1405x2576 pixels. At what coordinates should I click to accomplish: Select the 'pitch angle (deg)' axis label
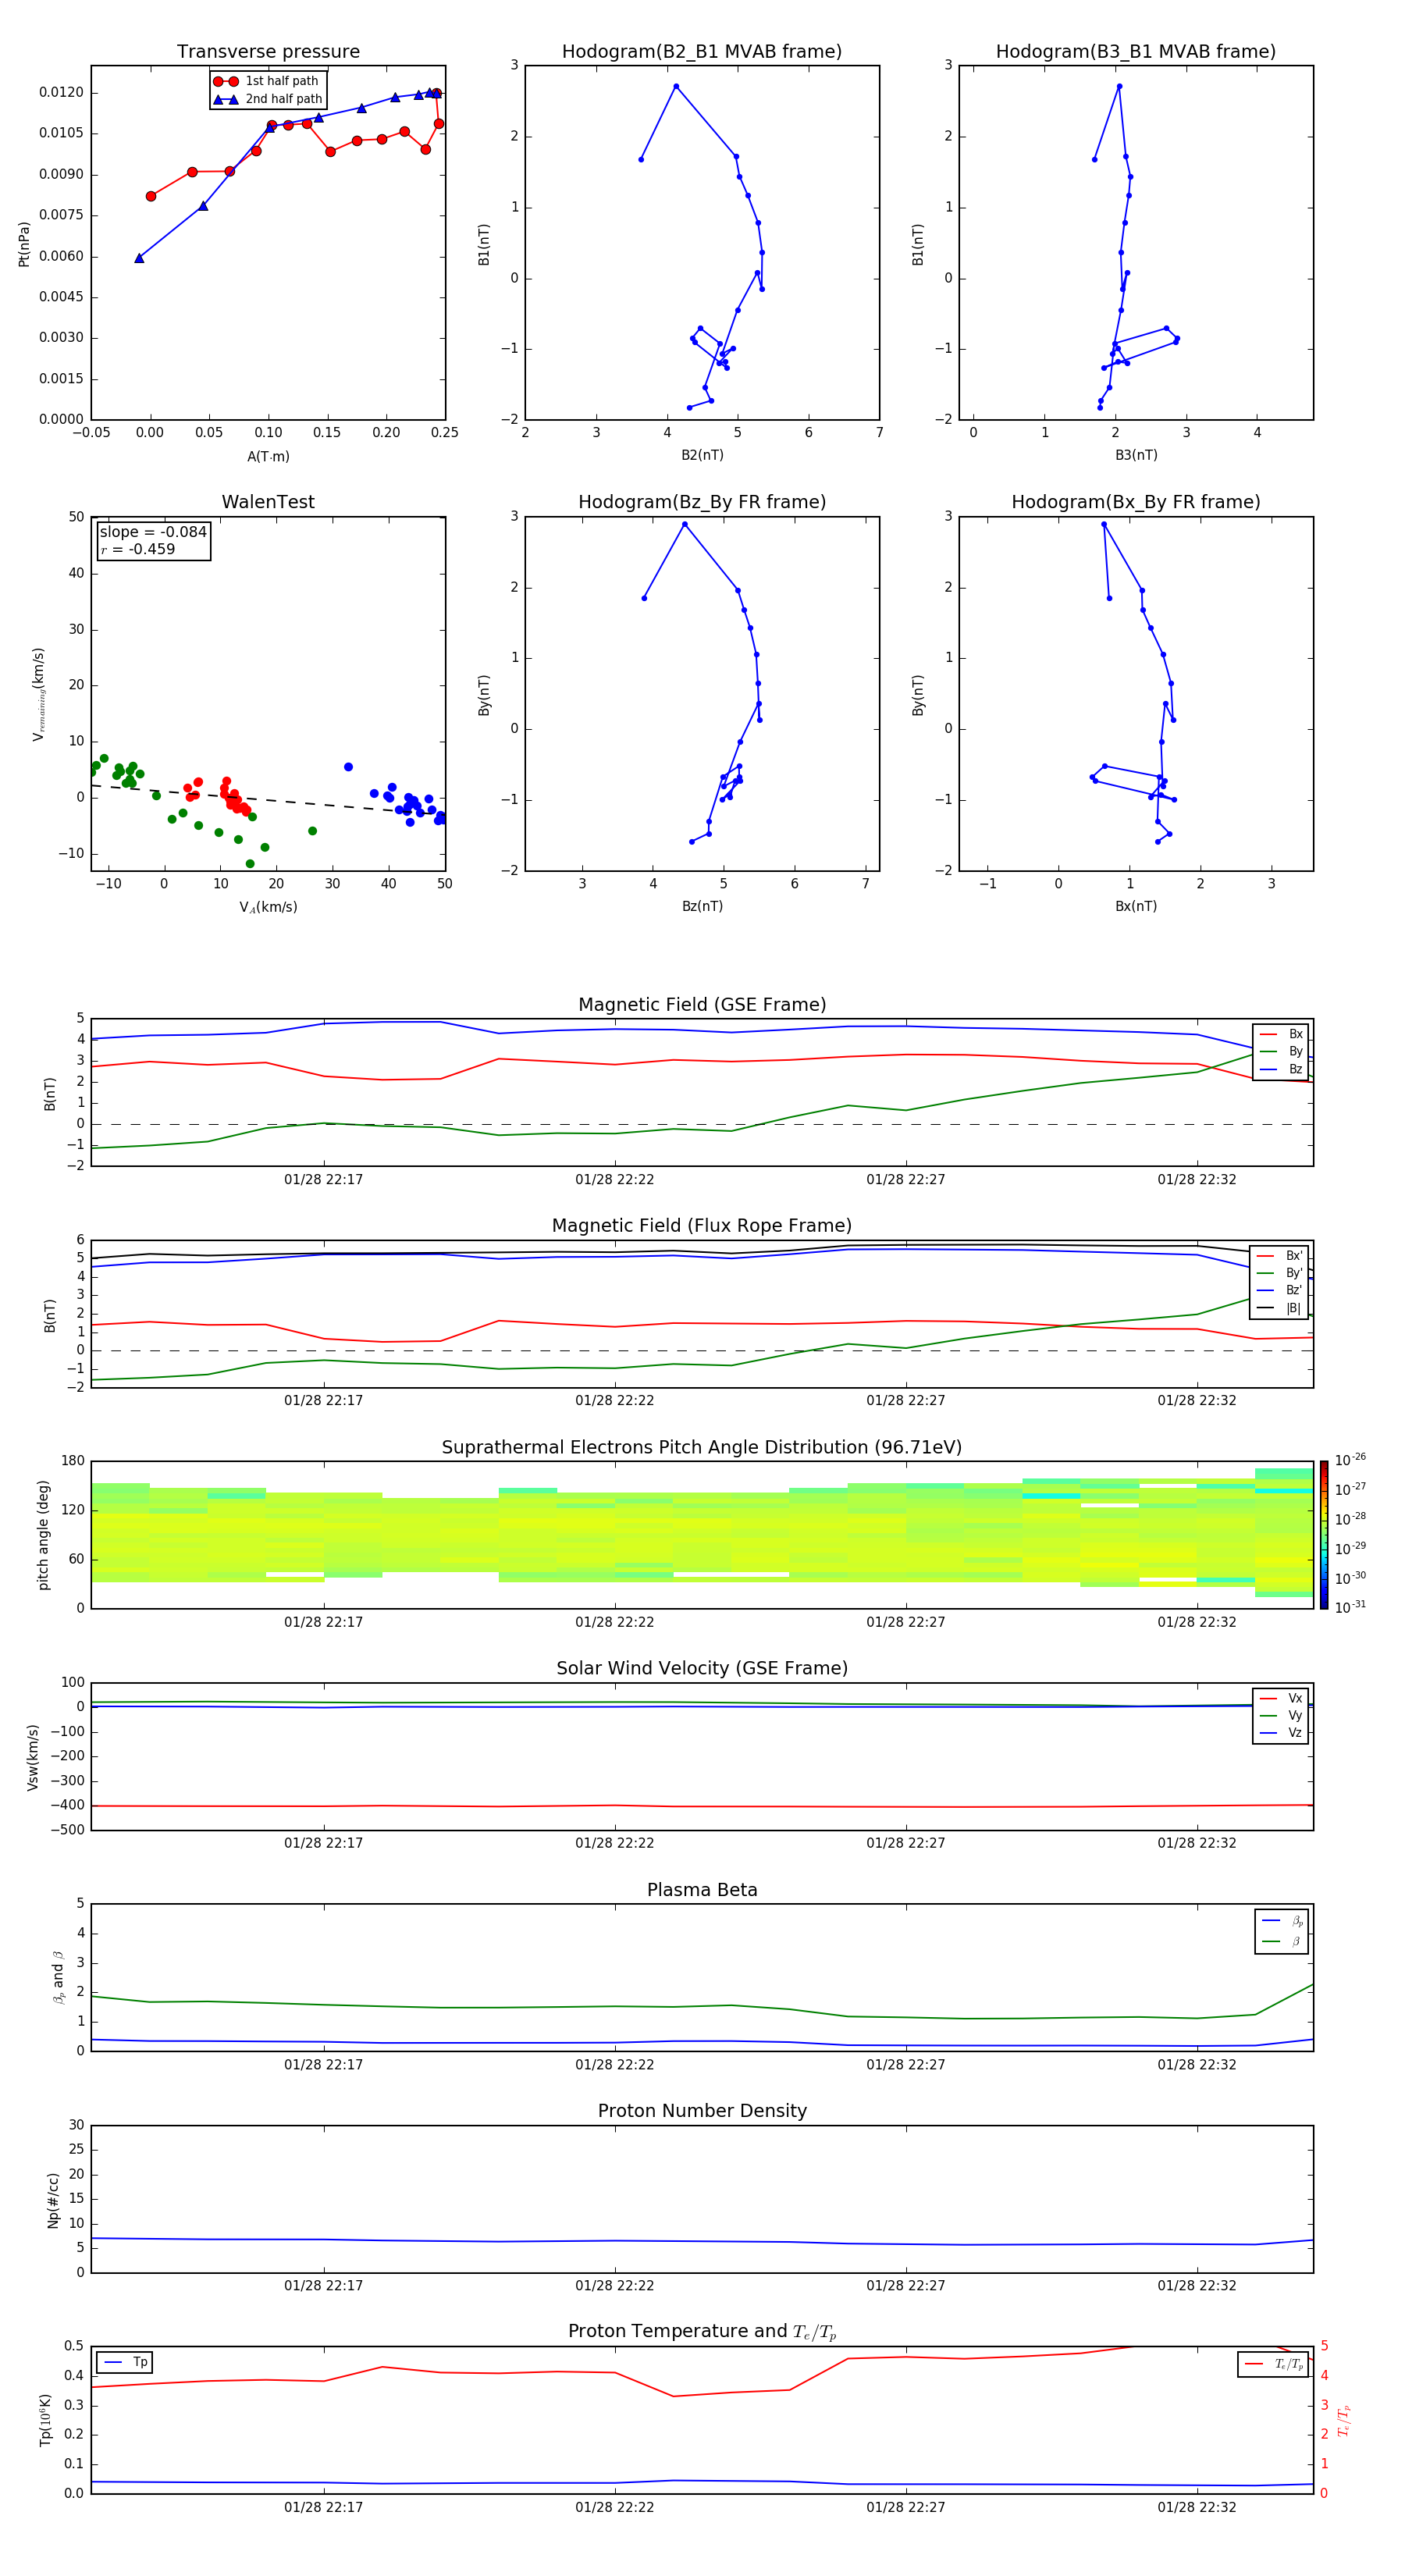(x=43, y=1535)
